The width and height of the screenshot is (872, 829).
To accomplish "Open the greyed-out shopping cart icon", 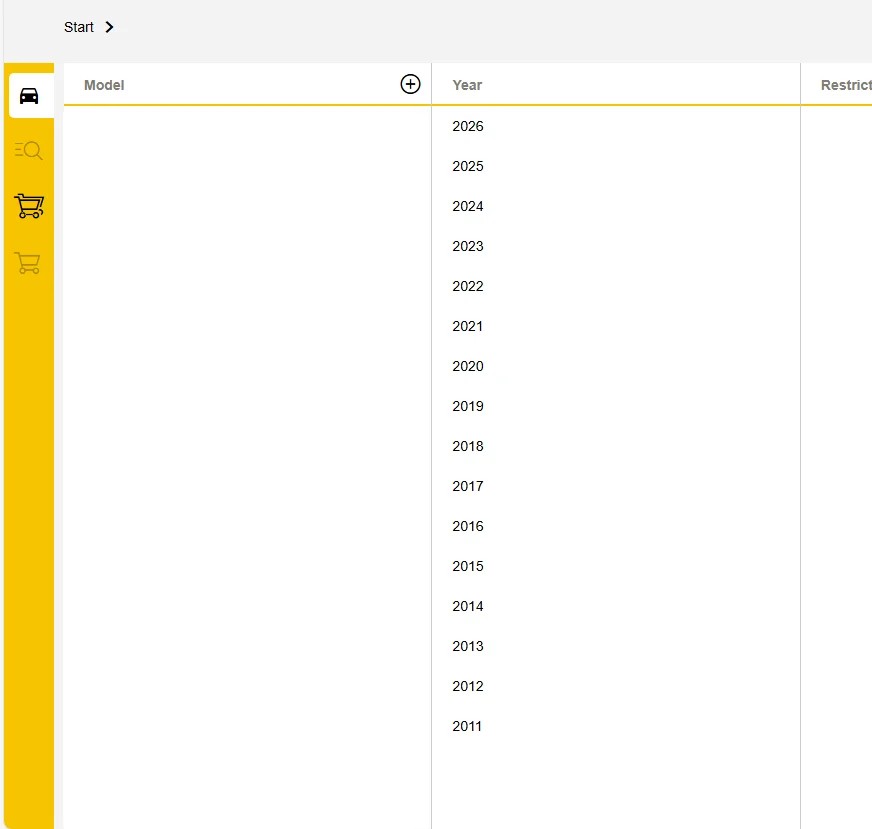I will [27, 263].
